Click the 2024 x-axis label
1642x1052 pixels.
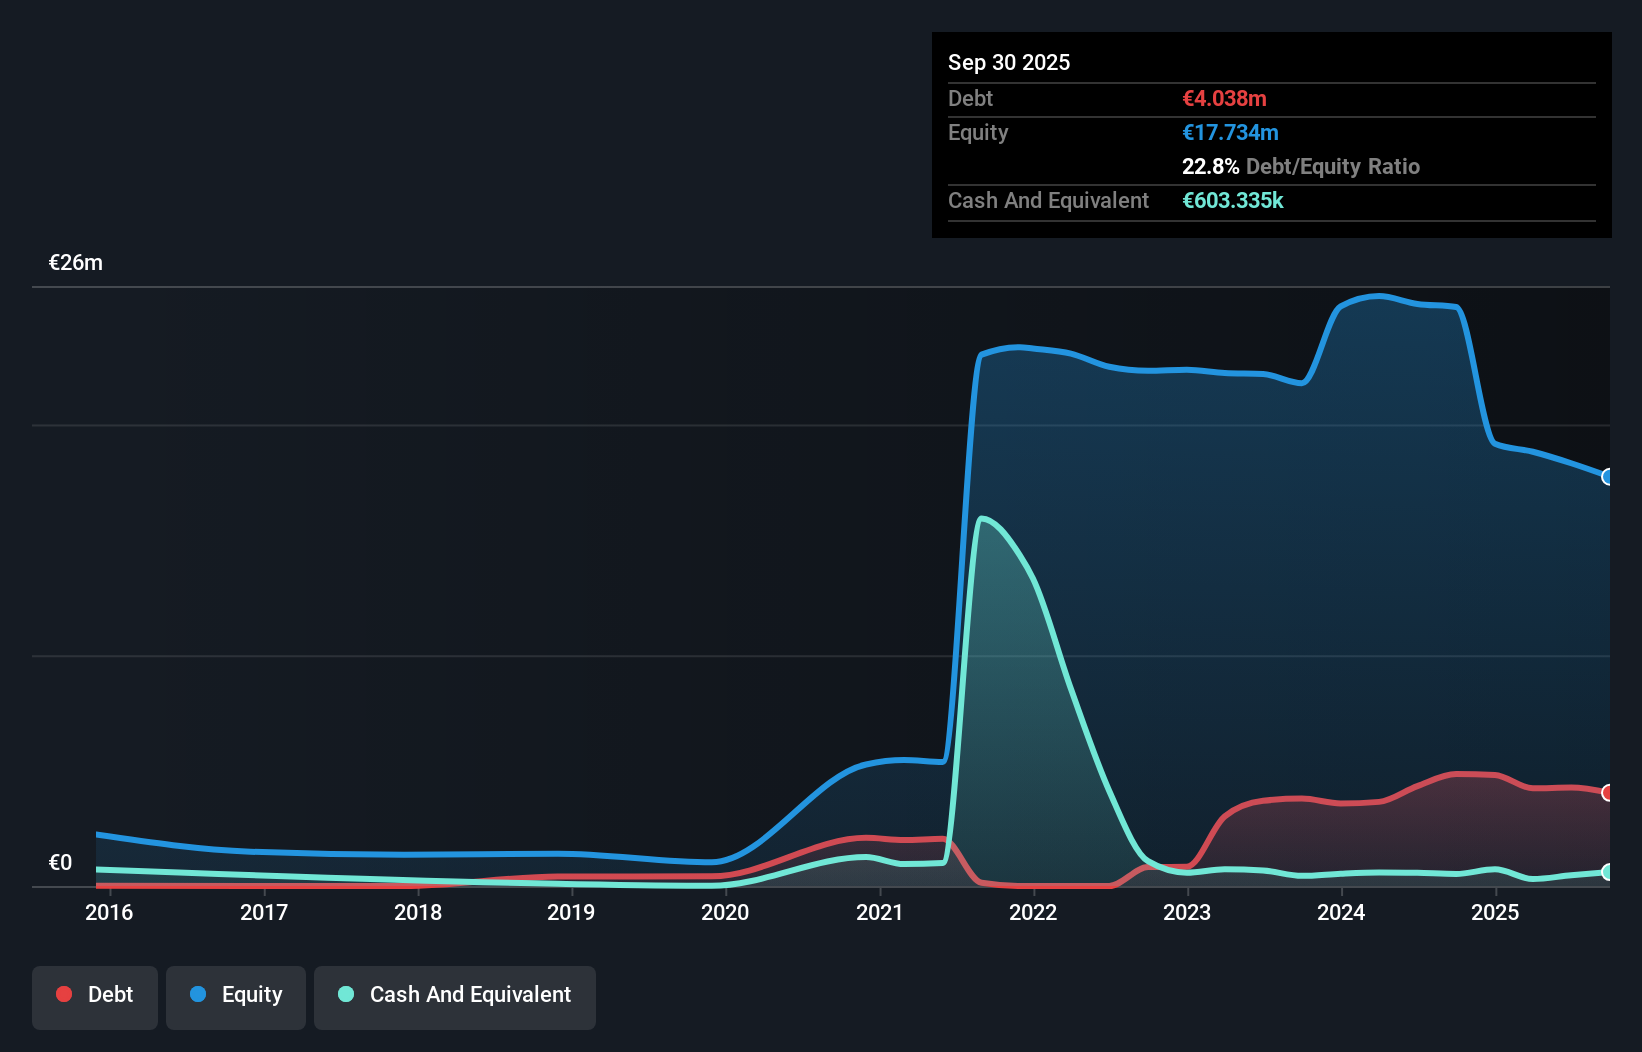(1341, 912)
